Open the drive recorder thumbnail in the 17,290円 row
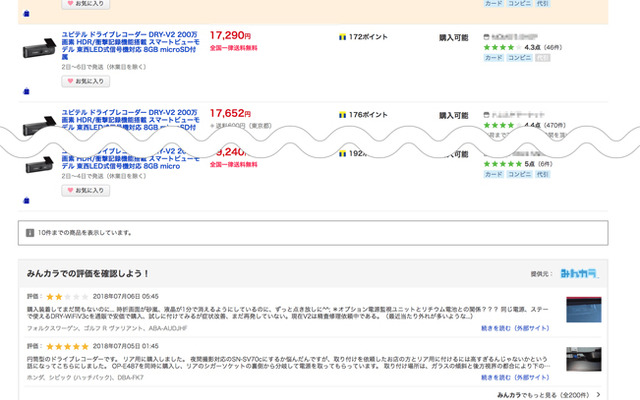The image size is (640, 400). 39,49
